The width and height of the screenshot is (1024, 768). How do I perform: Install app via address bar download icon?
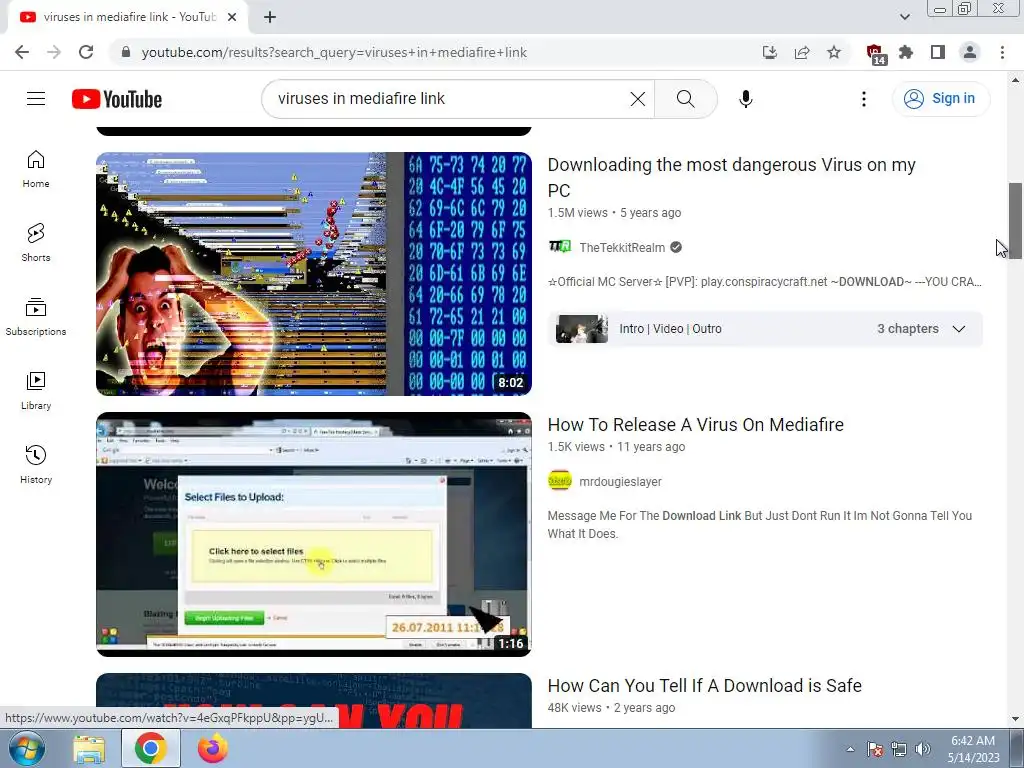pyautogui.click(x=770, y=52)
